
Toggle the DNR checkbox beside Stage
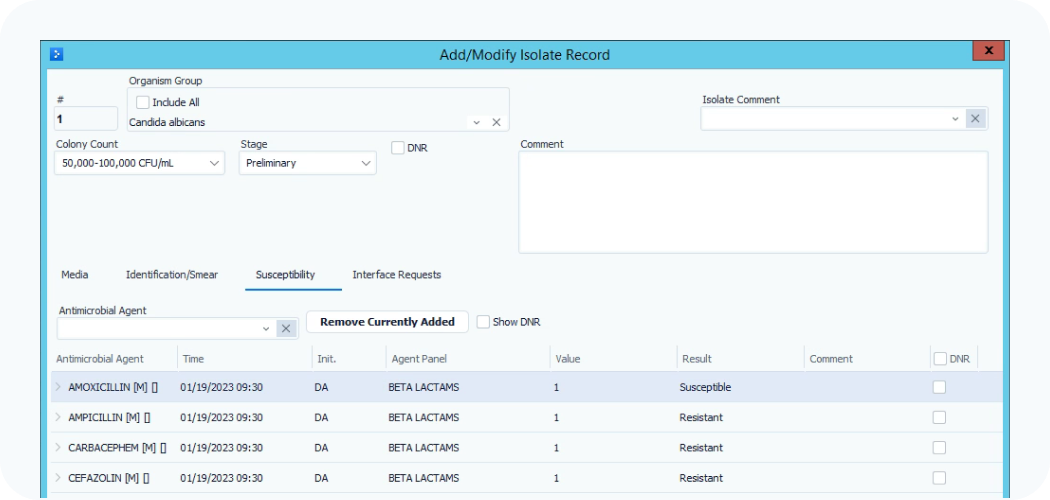click(x=398, y=148)
